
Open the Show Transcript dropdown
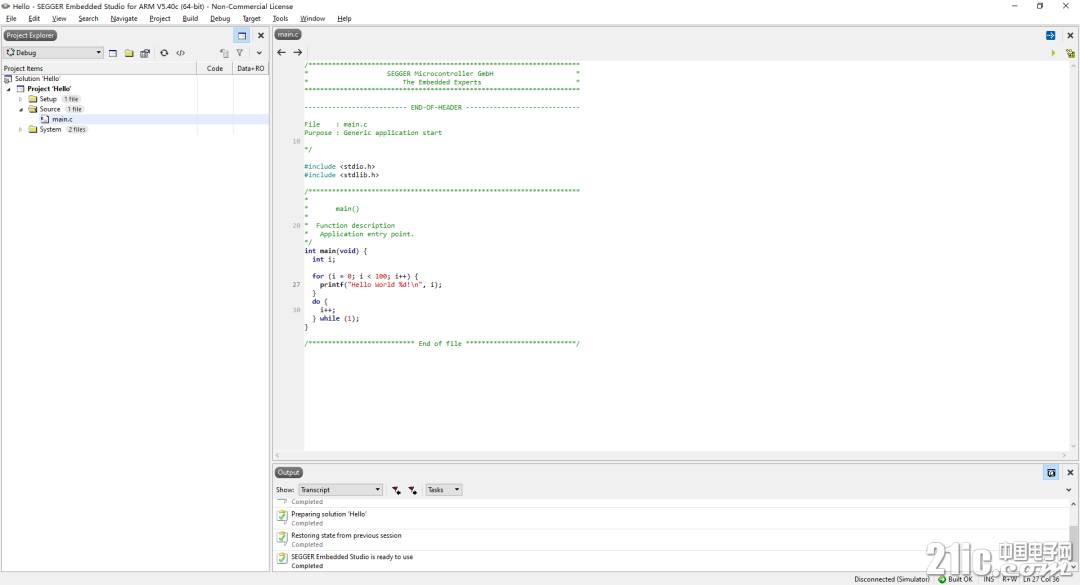(340, 490)
